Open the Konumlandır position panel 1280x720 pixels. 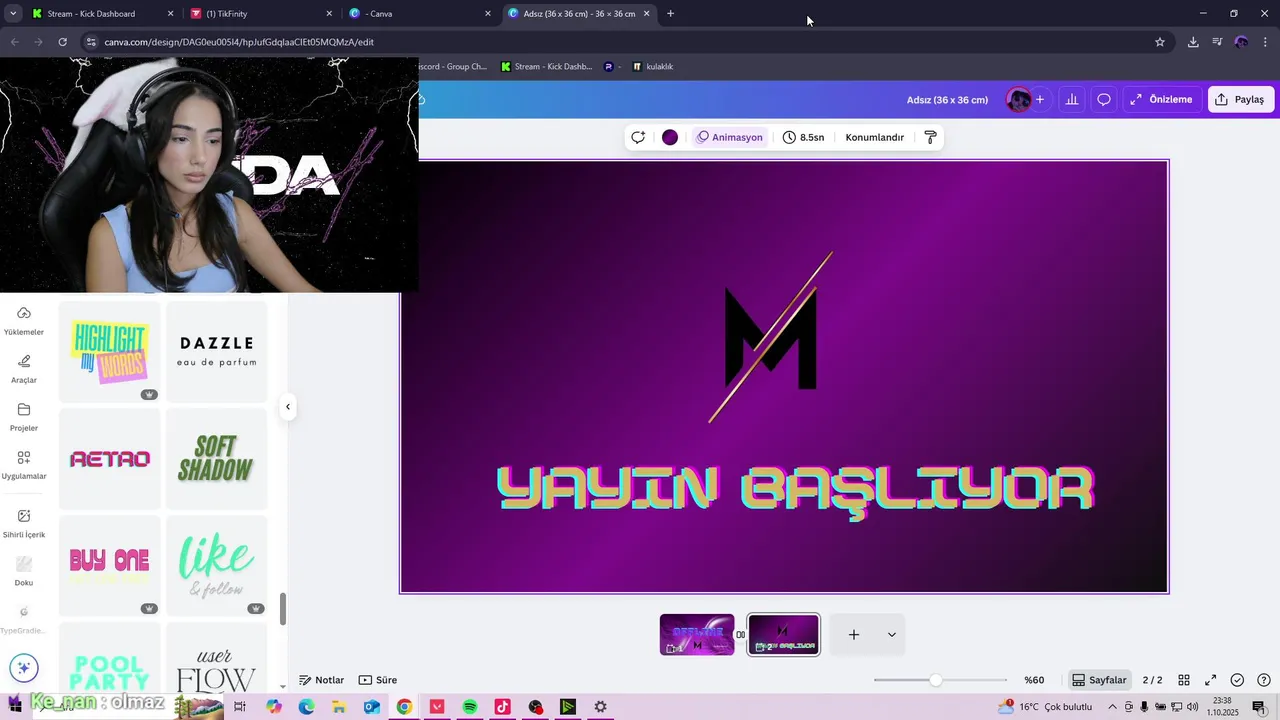pos(874,137)
